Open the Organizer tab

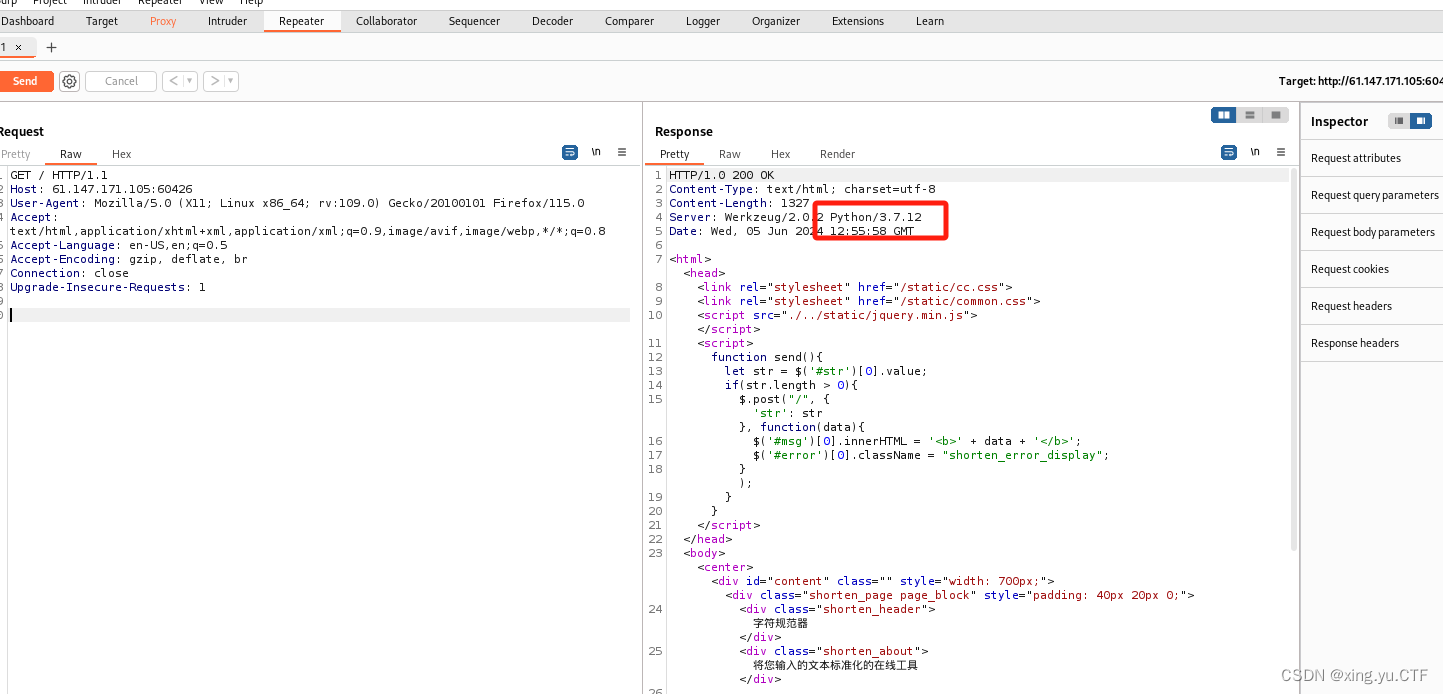pos(776,21)
